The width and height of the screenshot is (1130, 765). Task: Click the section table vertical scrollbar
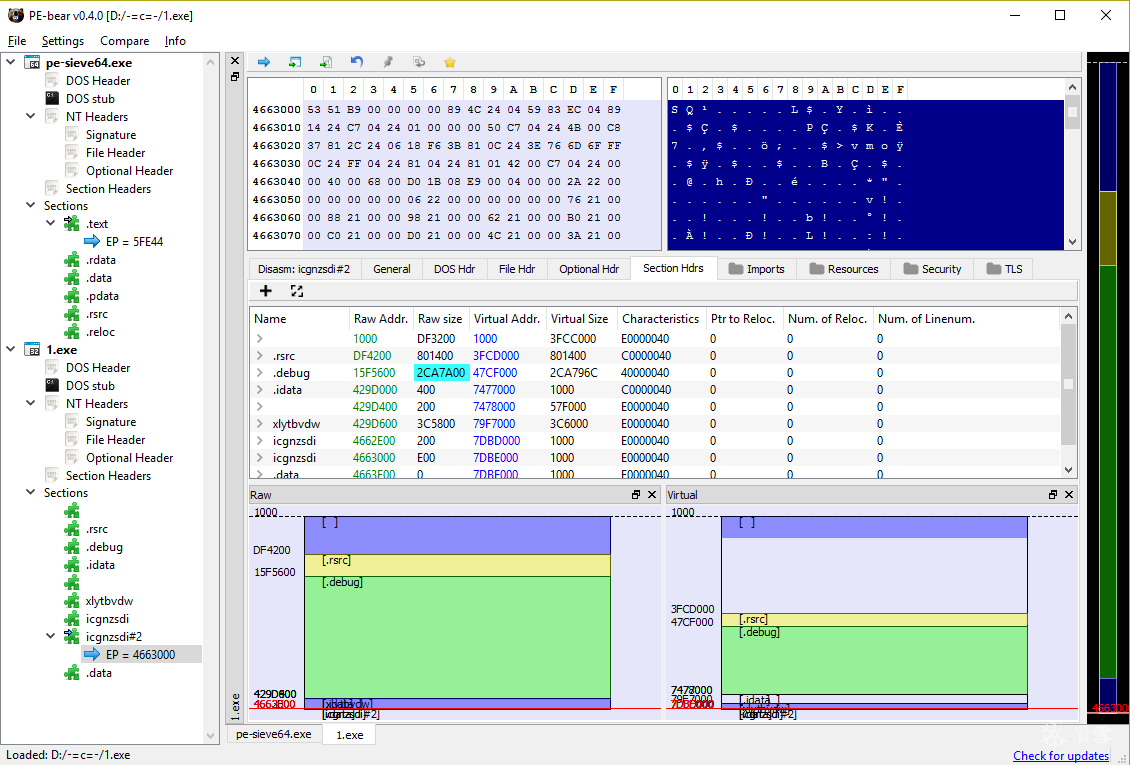(x=1069, y=393)
